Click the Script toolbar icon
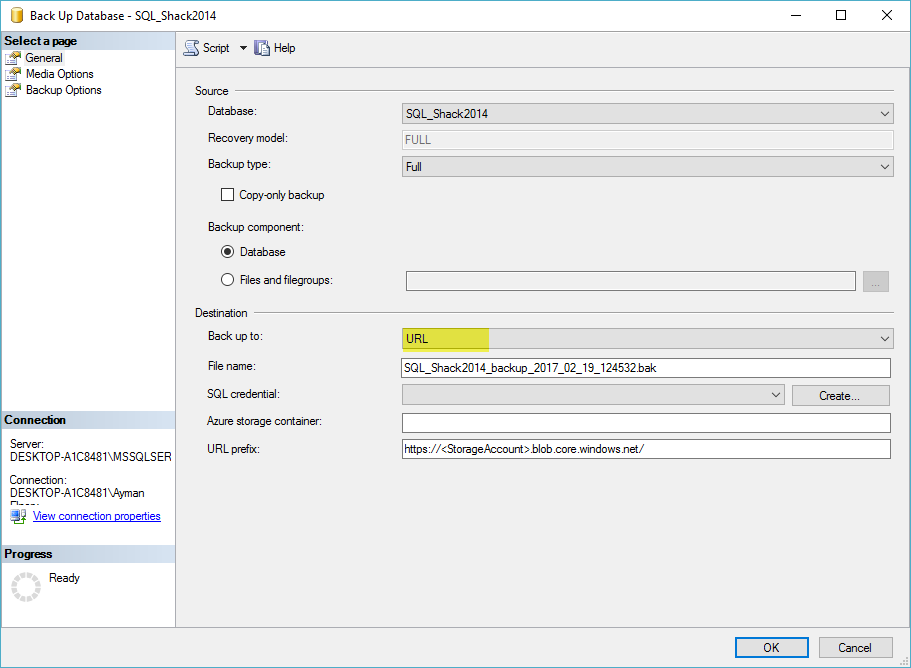 coord(191,48)
